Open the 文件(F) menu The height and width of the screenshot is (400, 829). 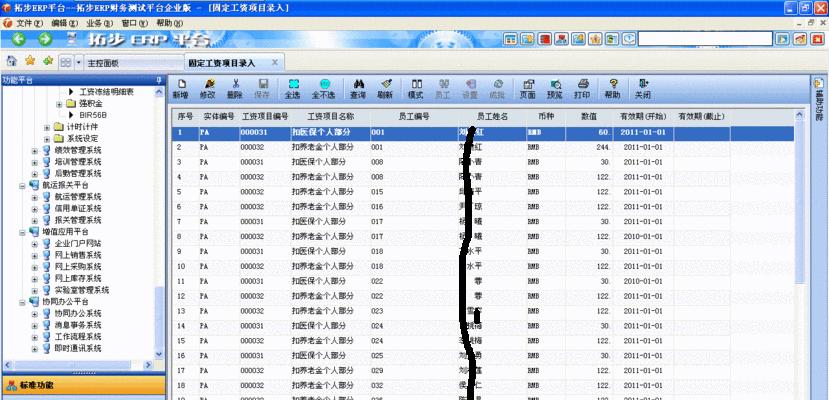29,23
